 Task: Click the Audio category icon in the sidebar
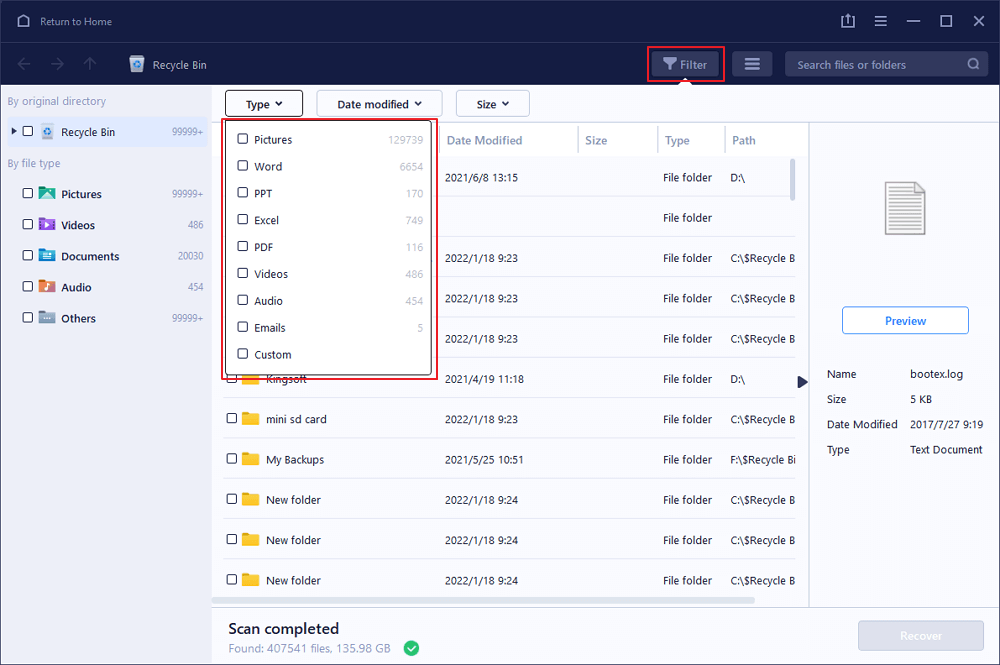point(47,287)
